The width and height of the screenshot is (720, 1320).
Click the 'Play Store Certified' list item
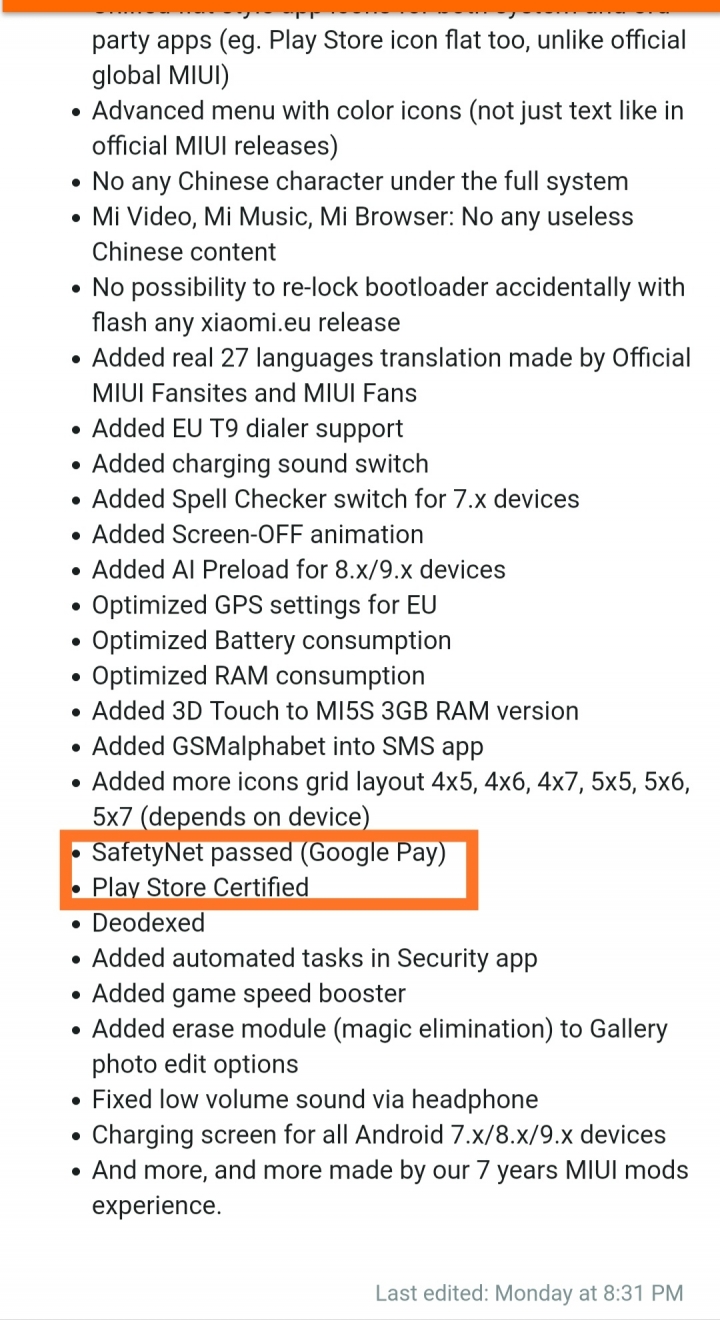tap(200, 888)
